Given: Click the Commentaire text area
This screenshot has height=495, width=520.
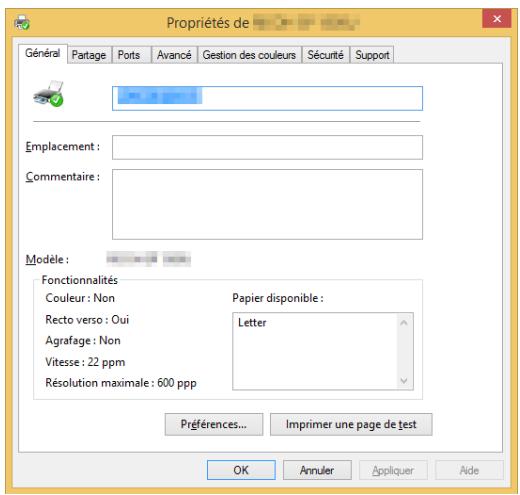Looking at the screenshot, I should (267, 204).
